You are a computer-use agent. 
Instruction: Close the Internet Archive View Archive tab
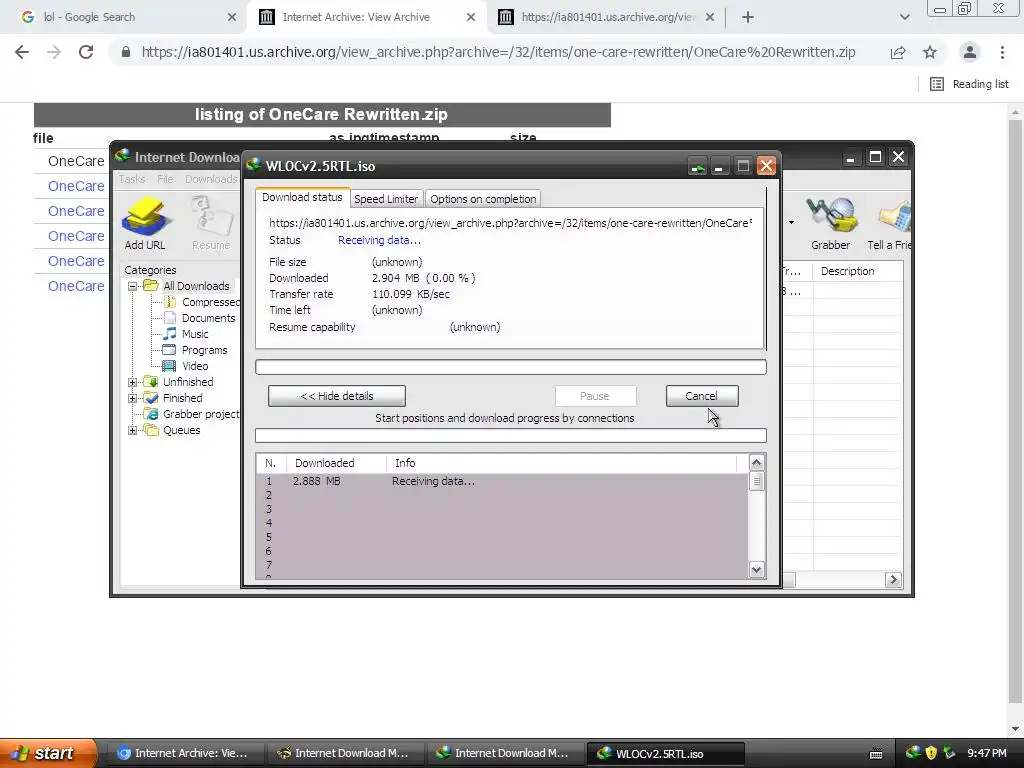[x=470, y=18]
